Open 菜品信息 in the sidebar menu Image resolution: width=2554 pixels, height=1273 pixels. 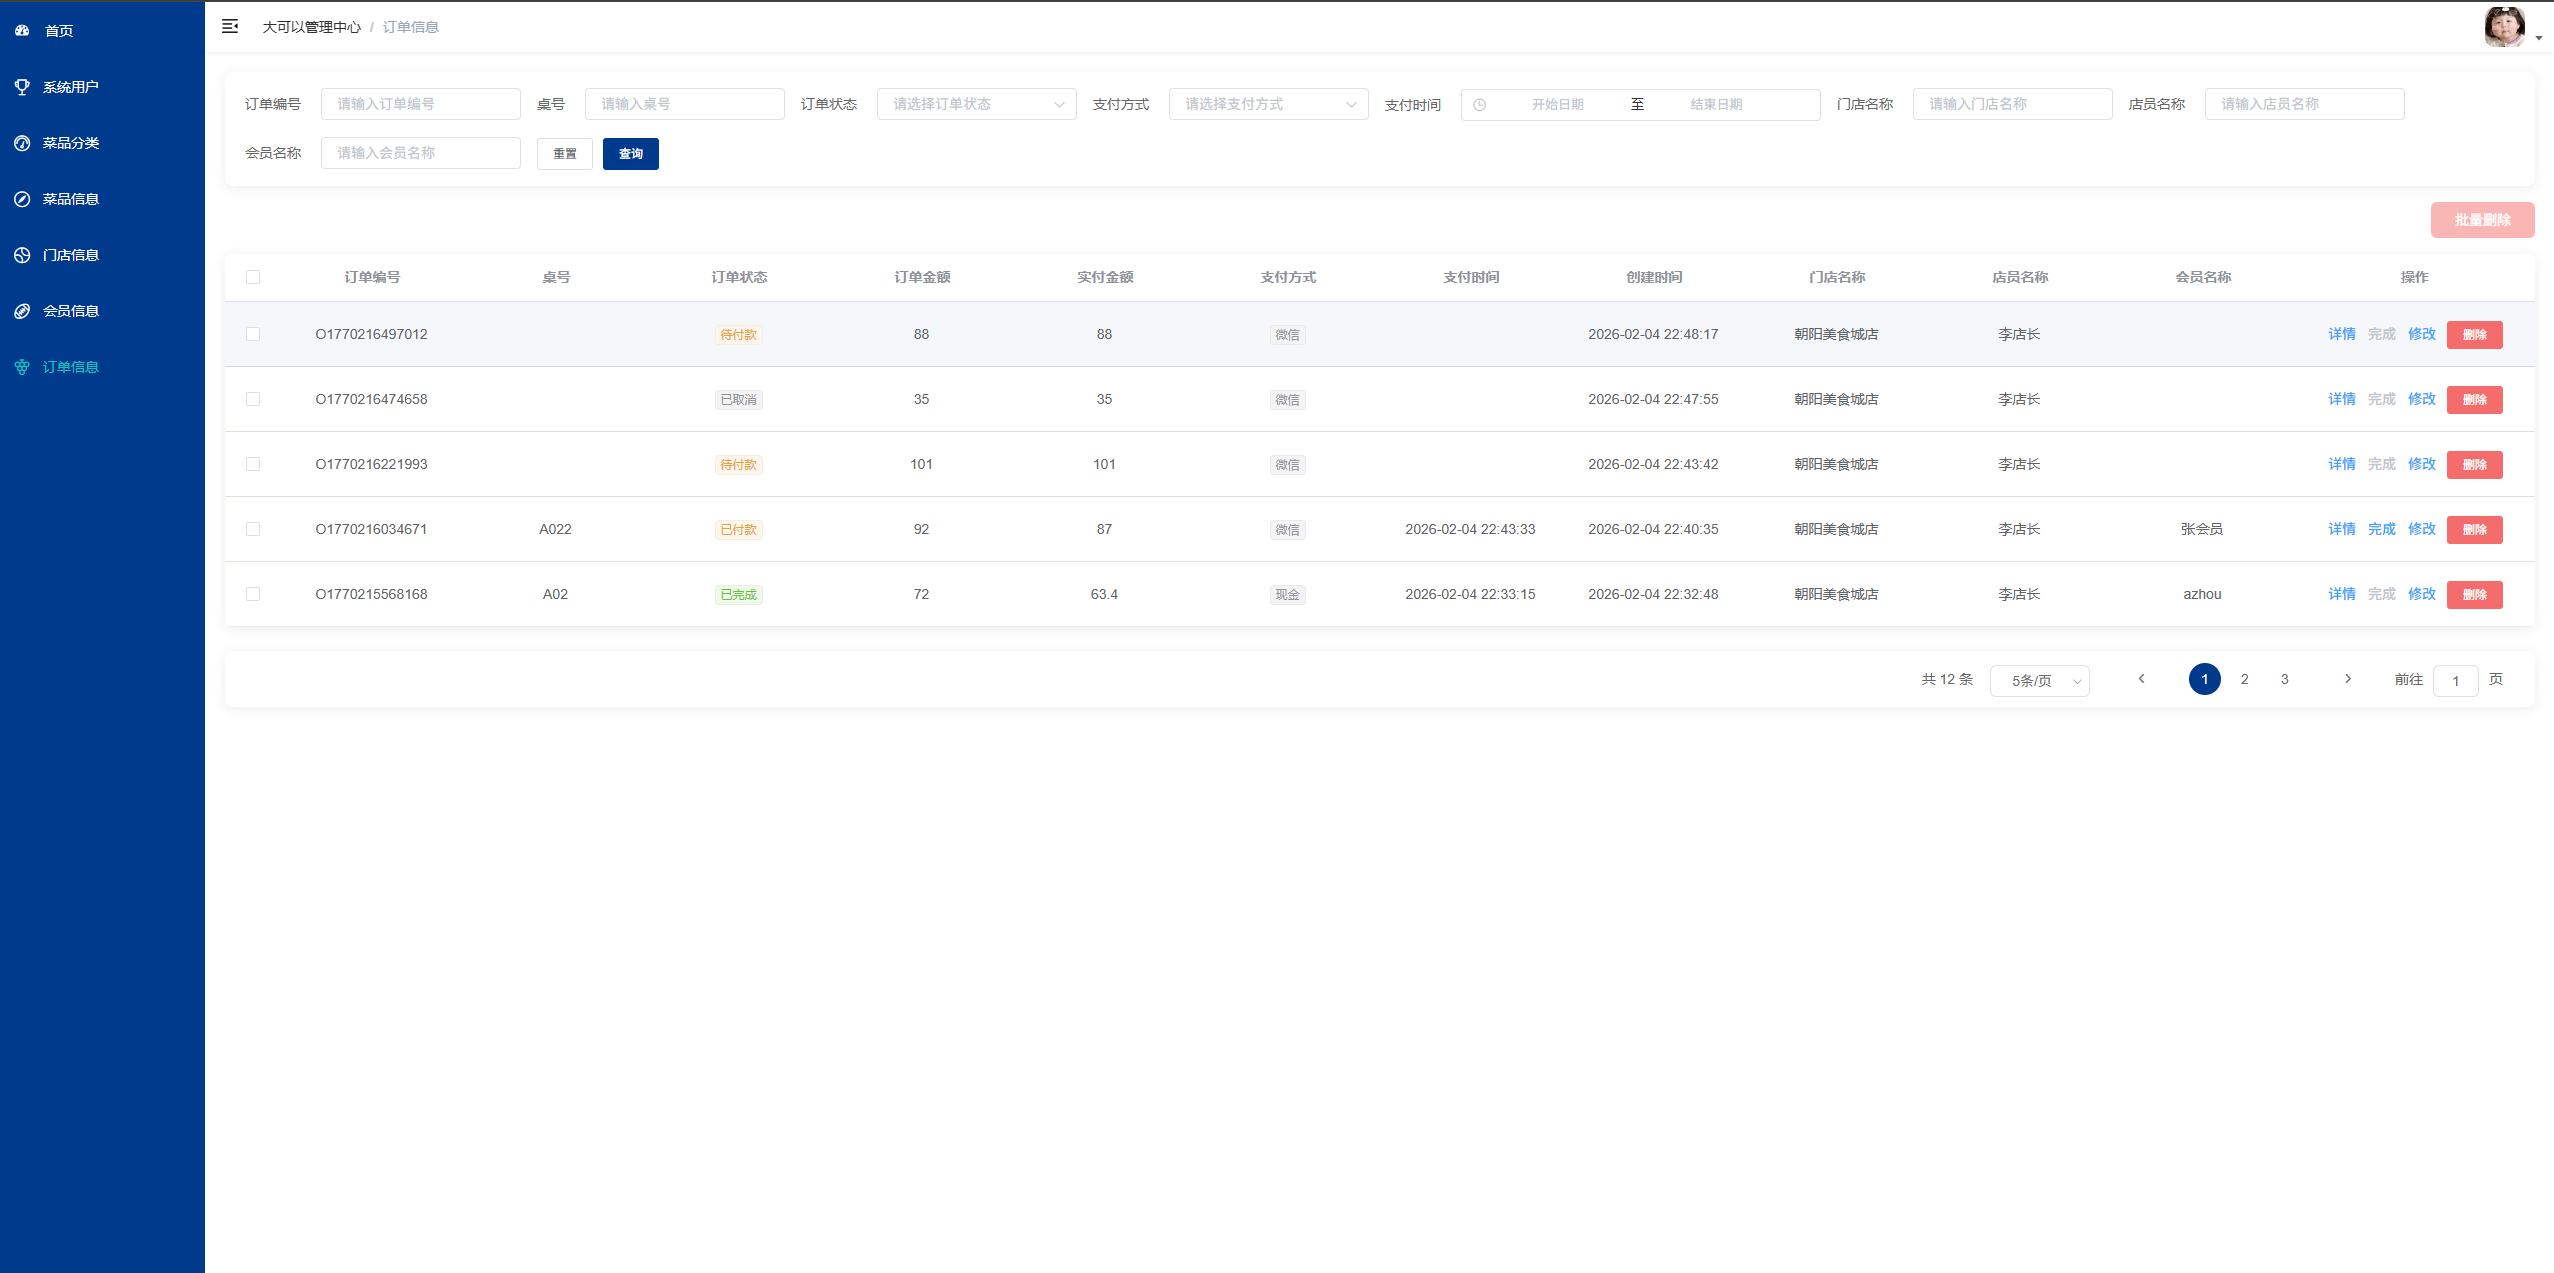(70, 199)
